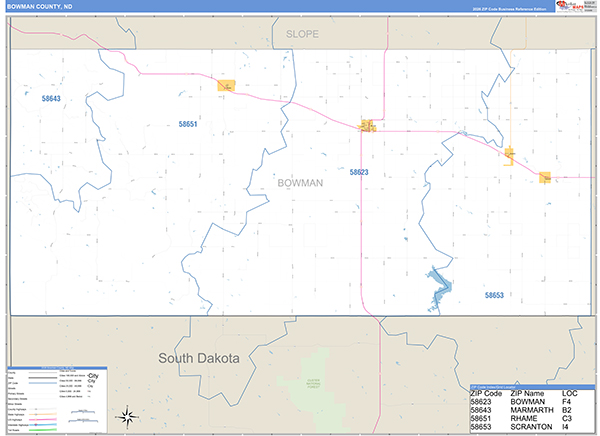Click the 58643 ZIP label on map

(51, 99)
